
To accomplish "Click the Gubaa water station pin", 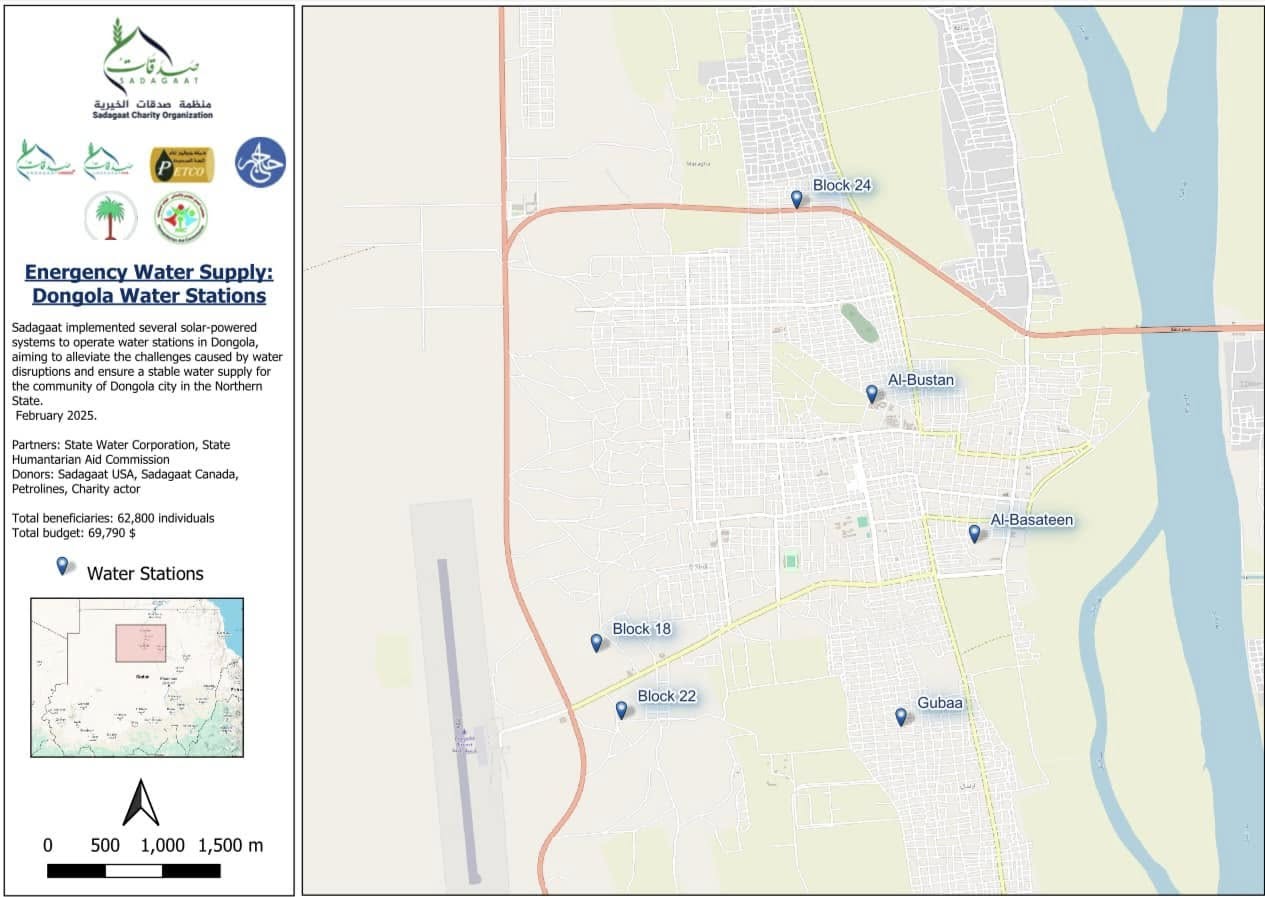I will tap(901, 717).
